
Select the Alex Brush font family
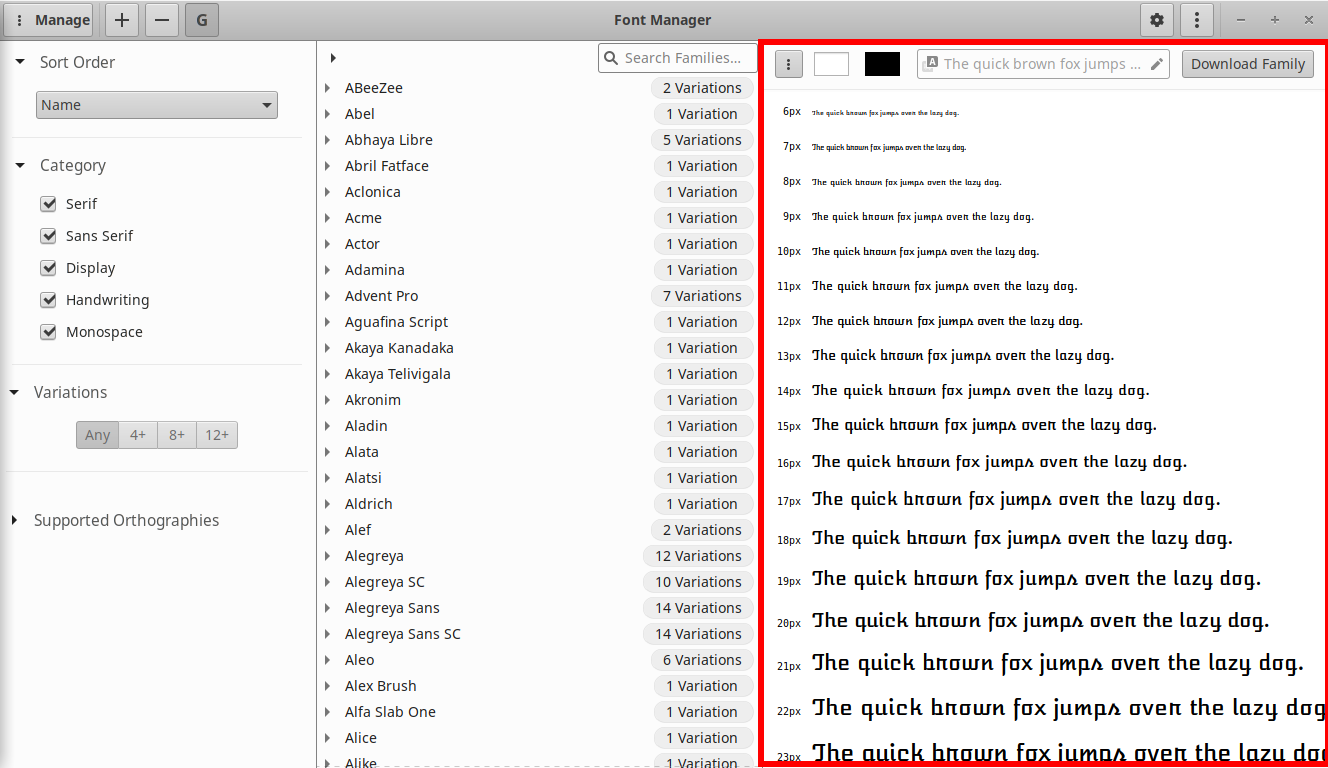click(538, 686)
